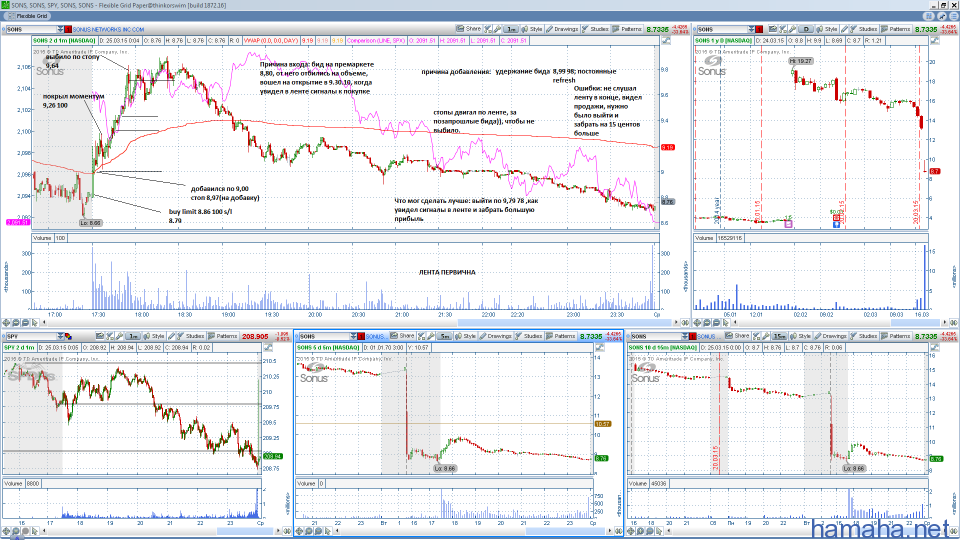
Task: Share the SONS 5m chart
Action: coord(403,336)
